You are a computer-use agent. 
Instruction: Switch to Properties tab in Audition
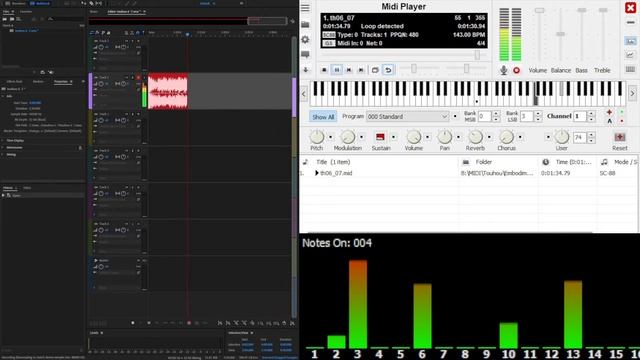click(x=61, y=82)
